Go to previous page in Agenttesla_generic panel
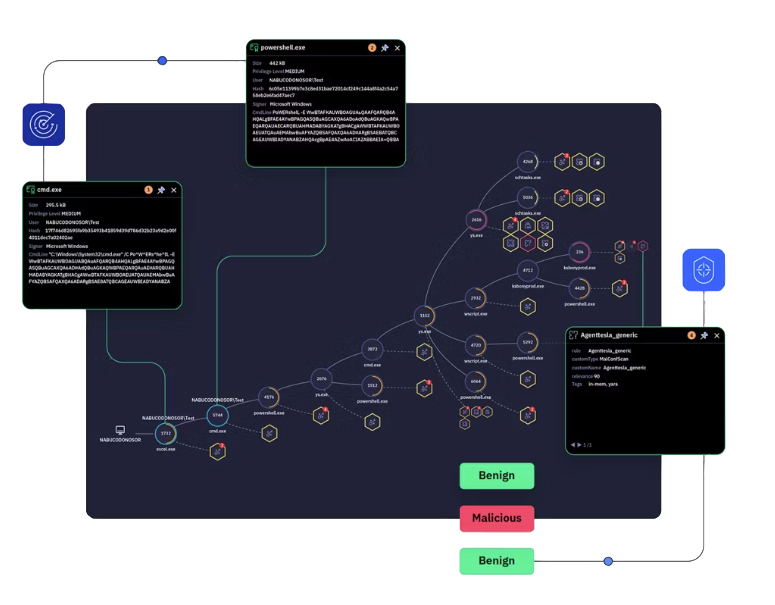The width and height of the screenshot is (775, 605). 574,445
